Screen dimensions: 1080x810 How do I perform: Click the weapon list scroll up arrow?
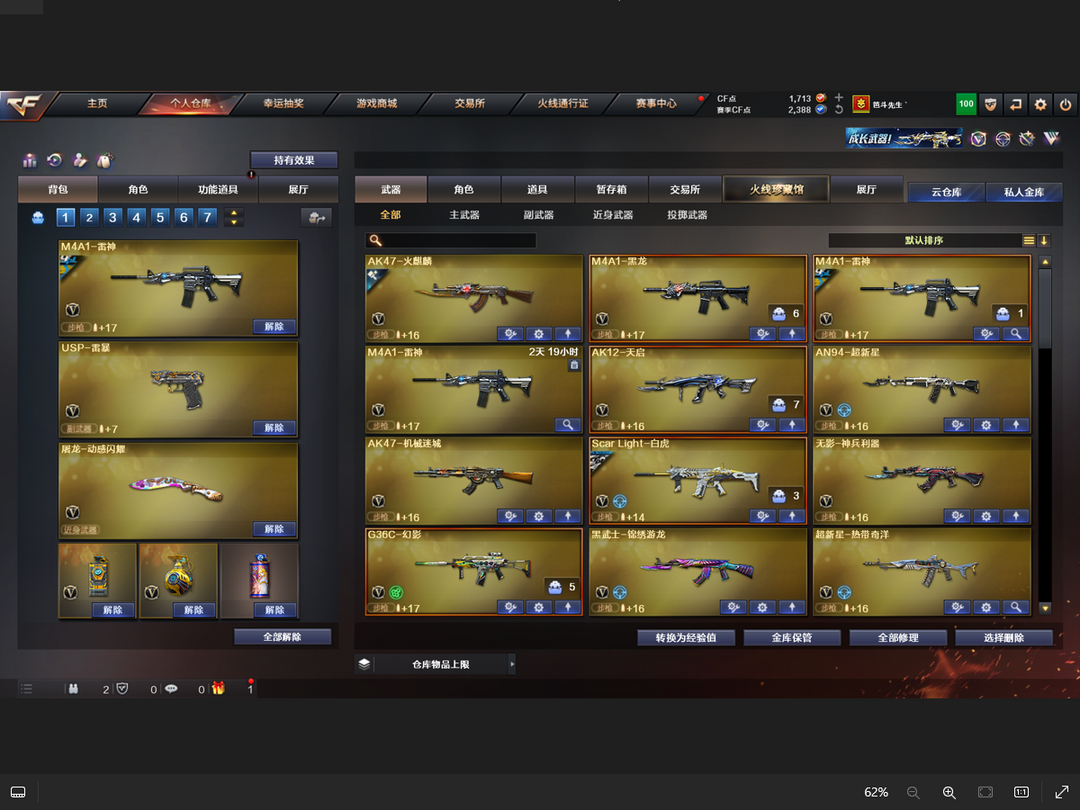coord(1045,262)
